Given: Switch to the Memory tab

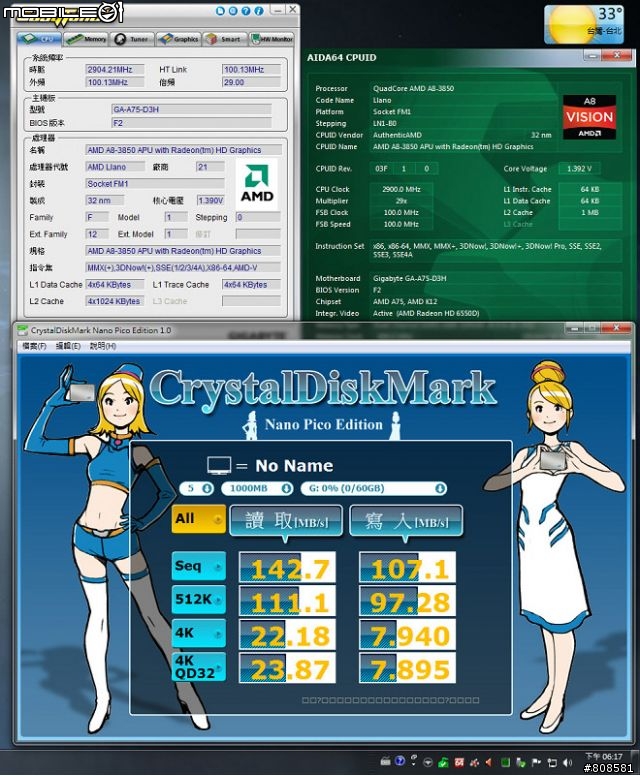Looking at the screenshot, I should coord(86,39).
